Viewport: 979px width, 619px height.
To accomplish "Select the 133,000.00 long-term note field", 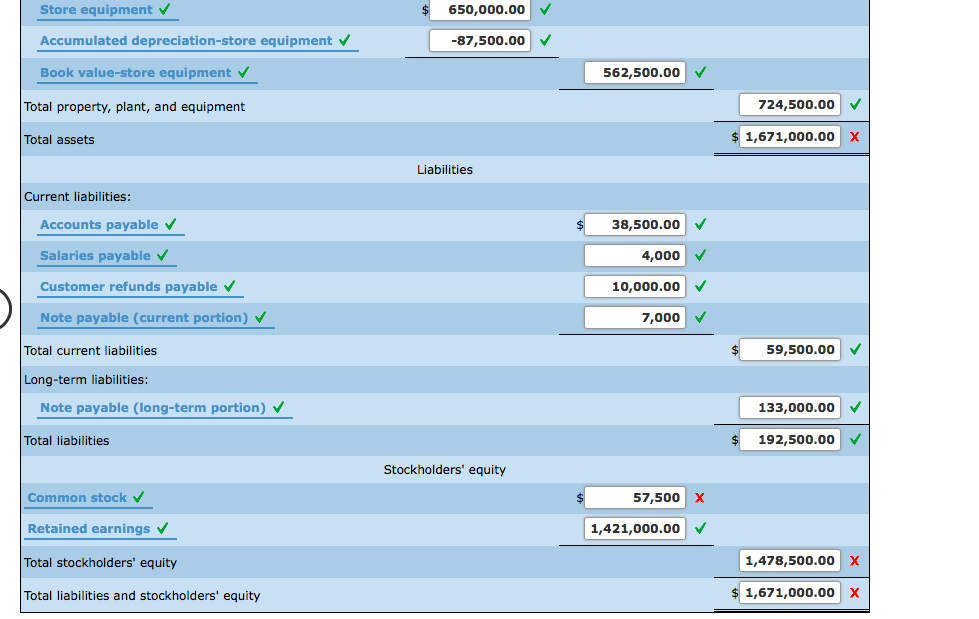I will [x=789, y=407].
